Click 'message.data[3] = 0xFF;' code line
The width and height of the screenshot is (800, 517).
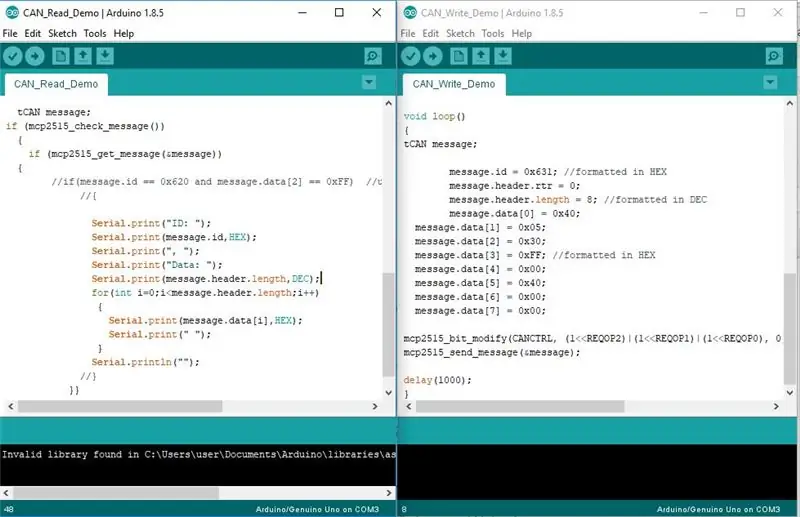click(535, 255)
